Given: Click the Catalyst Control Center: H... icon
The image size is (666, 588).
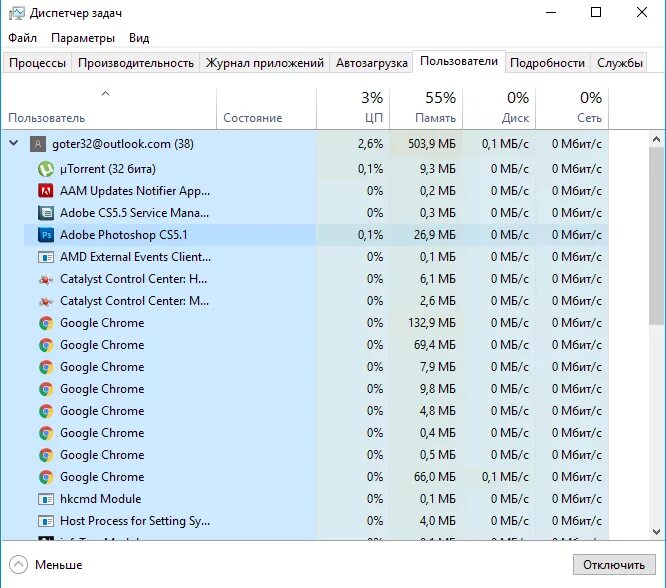Looking at the screenshot, I should [46, 279].
